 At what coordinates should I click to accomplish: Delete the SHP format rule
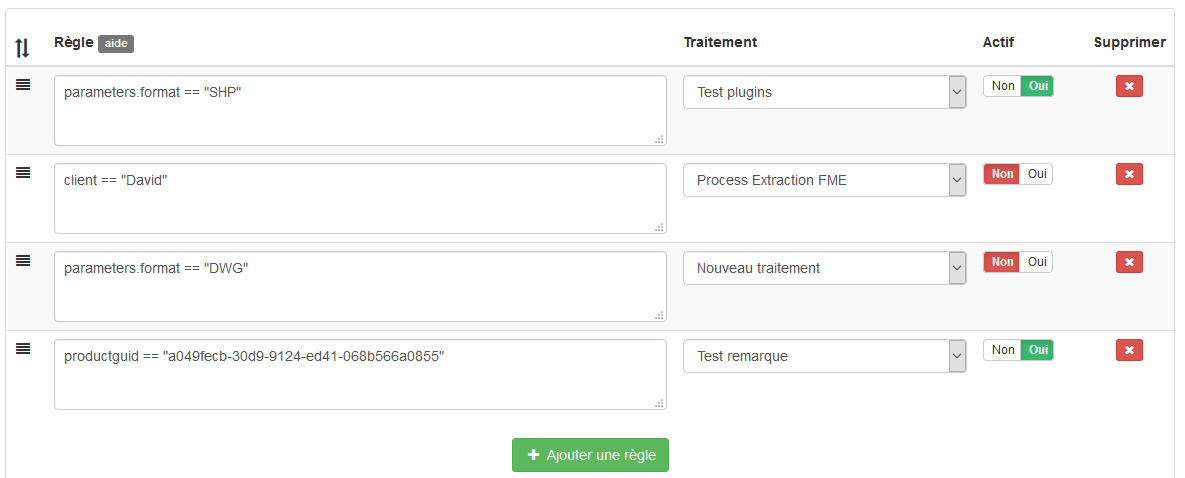click(1129, 87)
